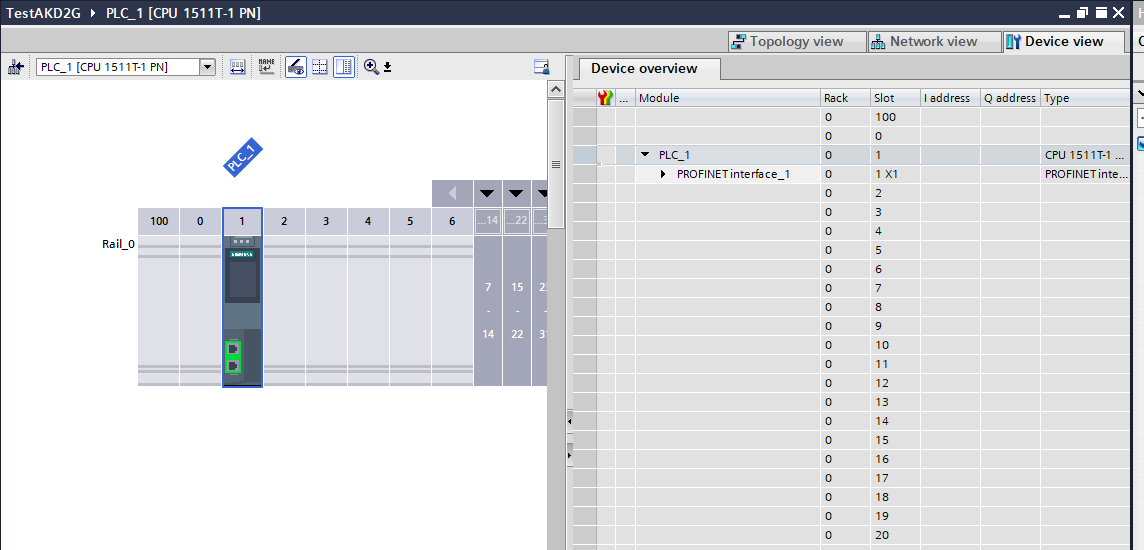Click the PLC_1 module name cell

(727, 155)
